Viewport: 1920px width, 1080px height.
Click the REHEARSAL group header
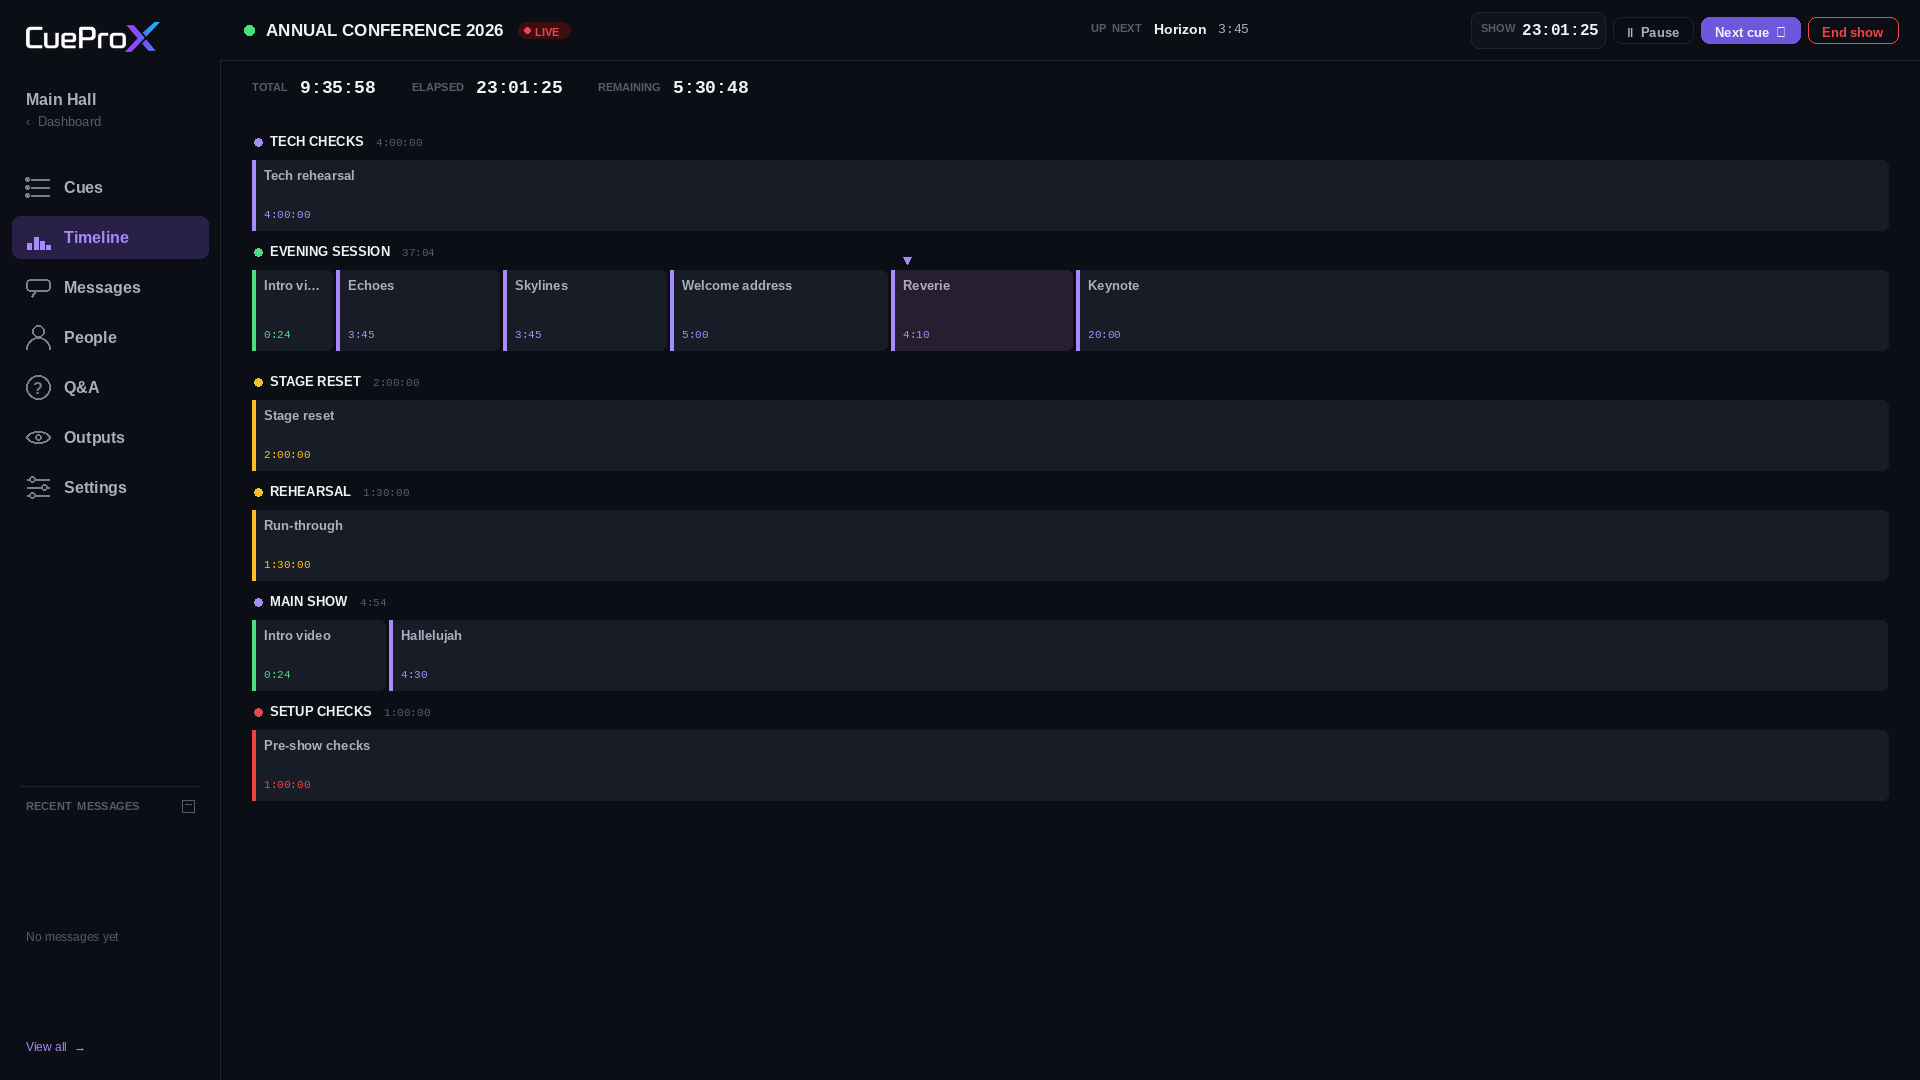point(310,492)
